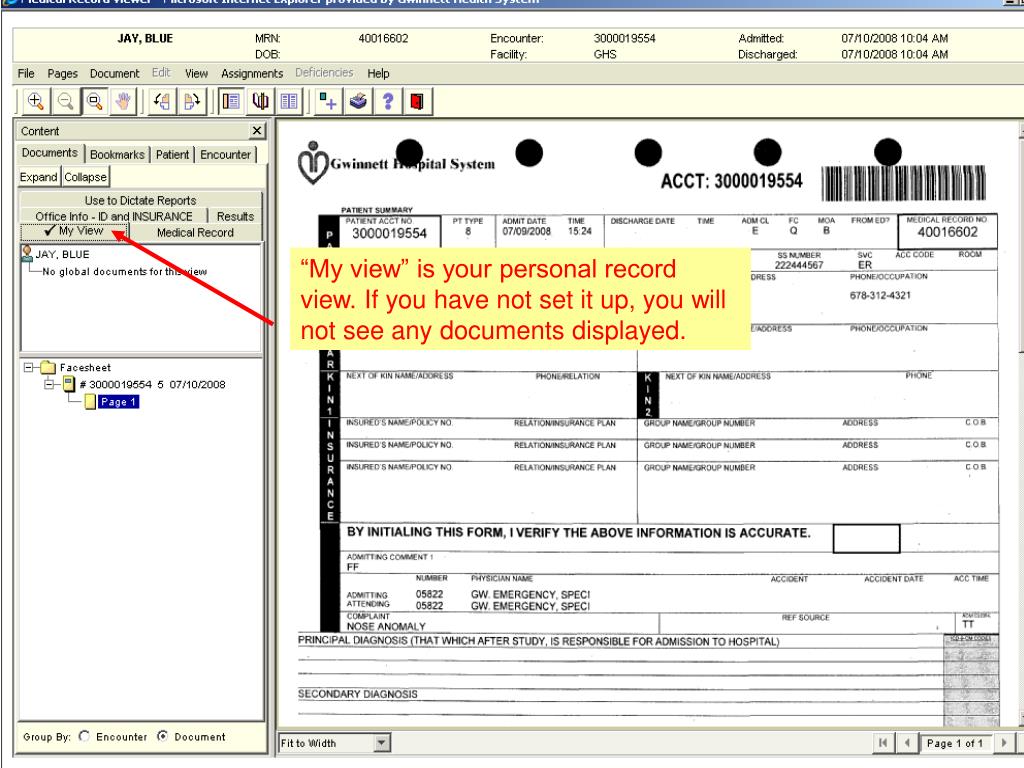Click the Page 1 of 1 field
This screenshot has height=768, width=1024.
point(954,743)
